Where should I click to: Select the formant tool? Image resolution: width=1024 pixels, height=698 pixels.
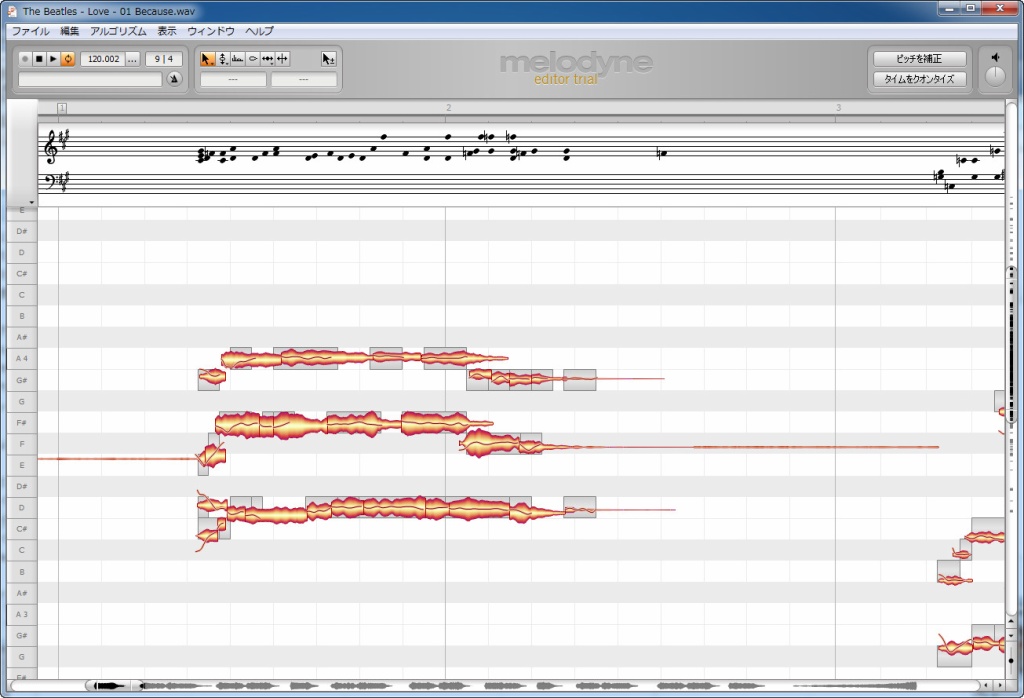238,59
